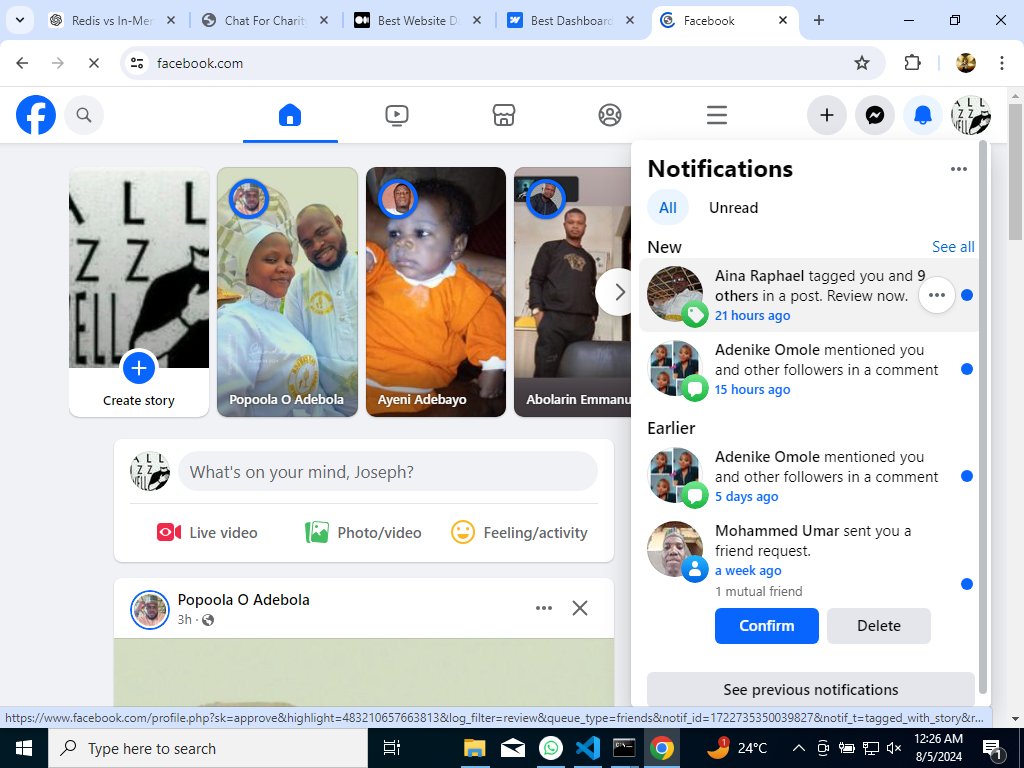
Task: Open the Facebook search icon
Action: click(x=84, y=116)
